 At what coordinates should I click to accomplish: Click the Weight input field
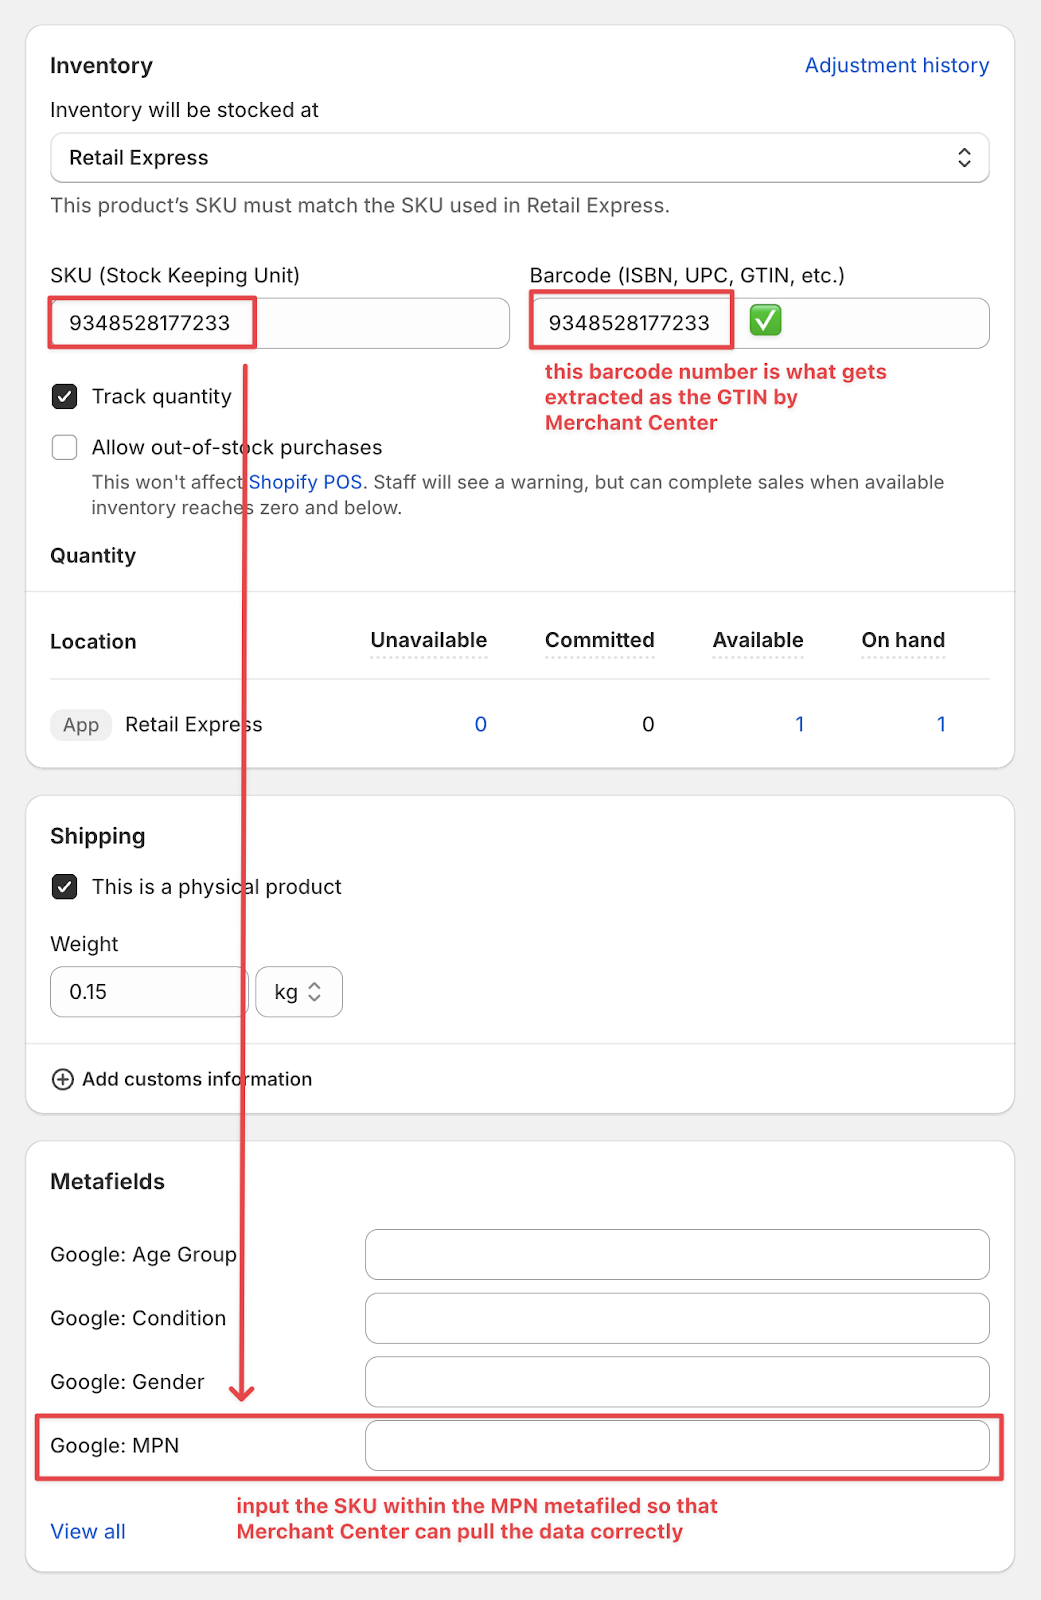coord(147,992)
